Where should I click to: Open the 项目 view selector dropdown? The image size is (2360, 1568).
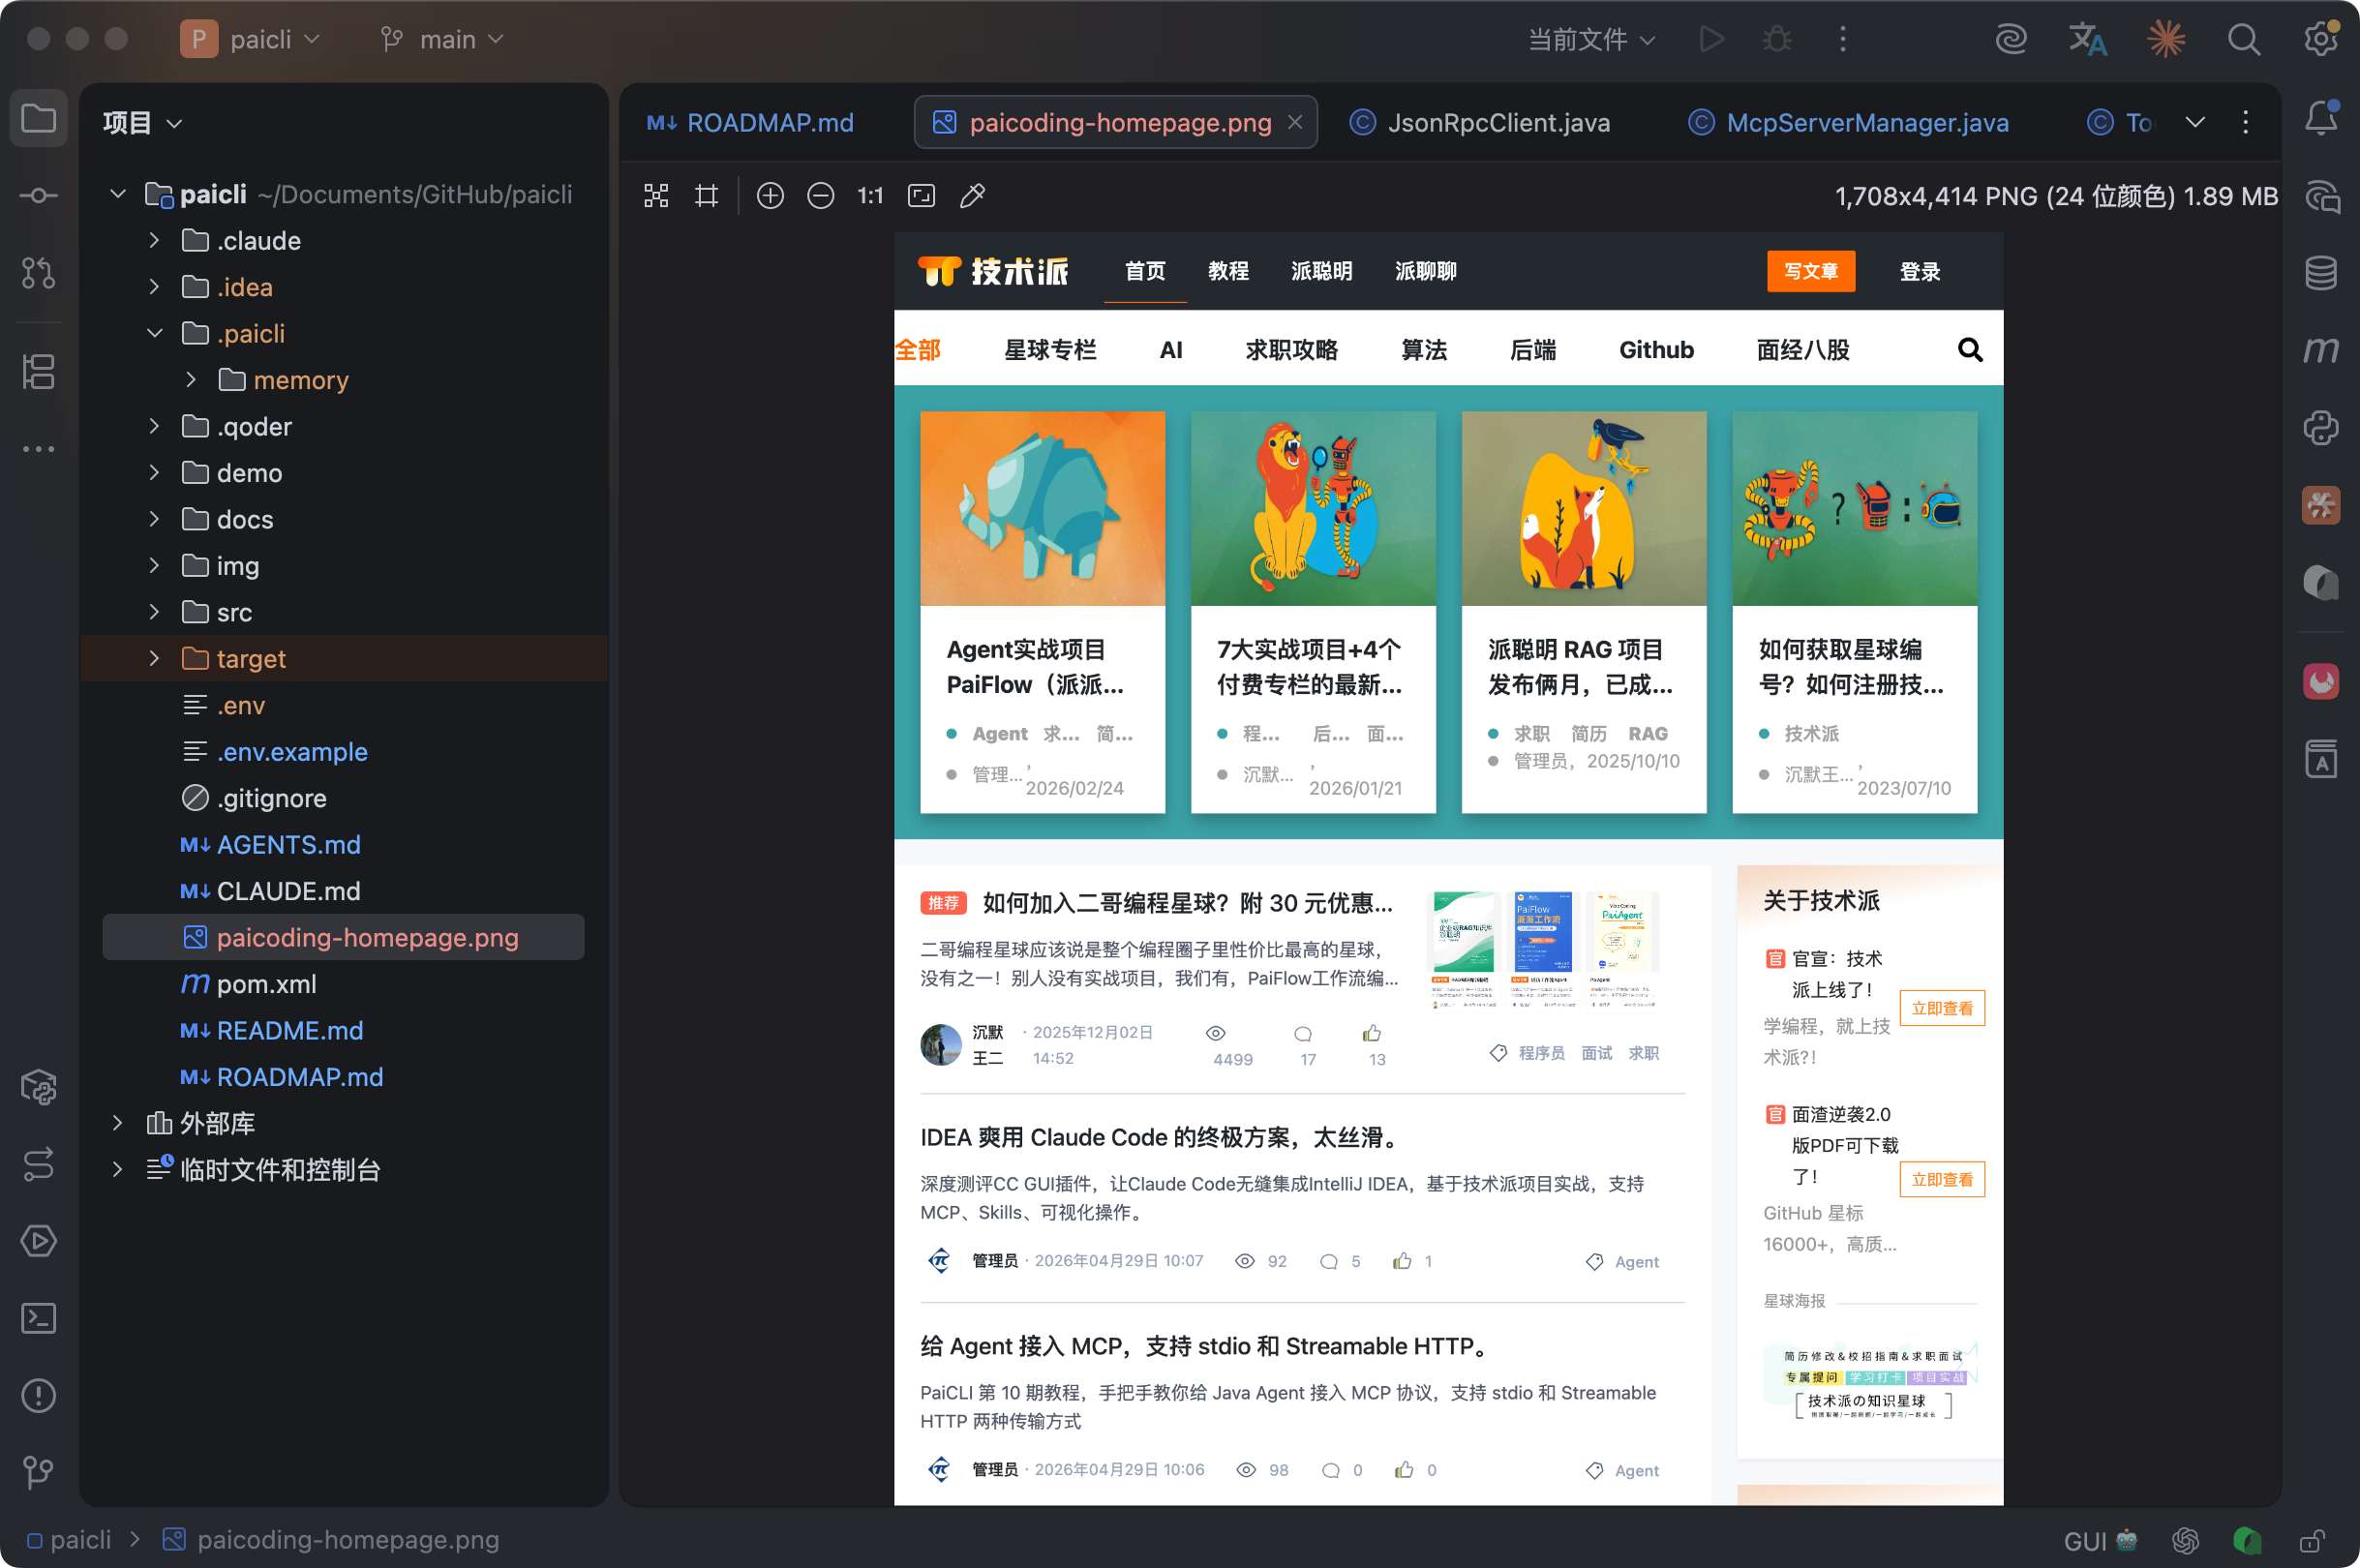tap(143, 123)
